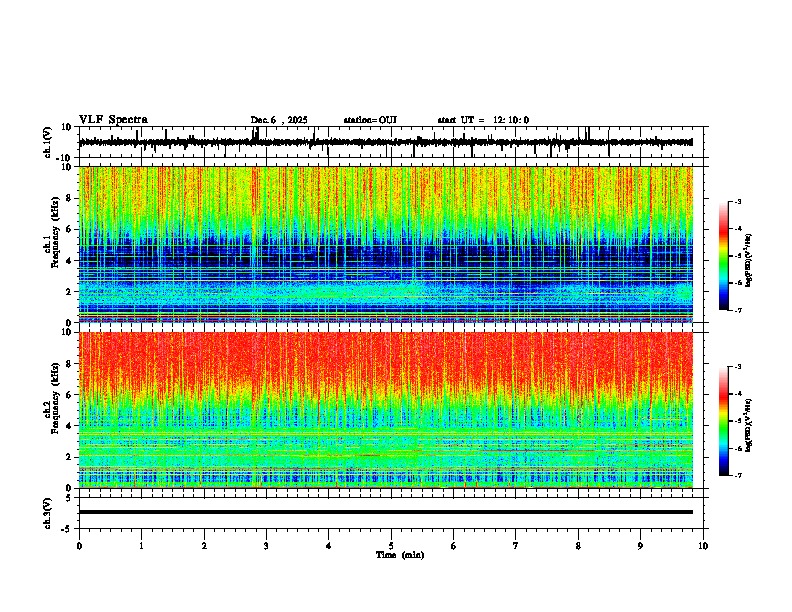
Task: Click the ch.2 "Frequency (kHz)" axis label
Action: pyautogui.click(x=54, y=398)
